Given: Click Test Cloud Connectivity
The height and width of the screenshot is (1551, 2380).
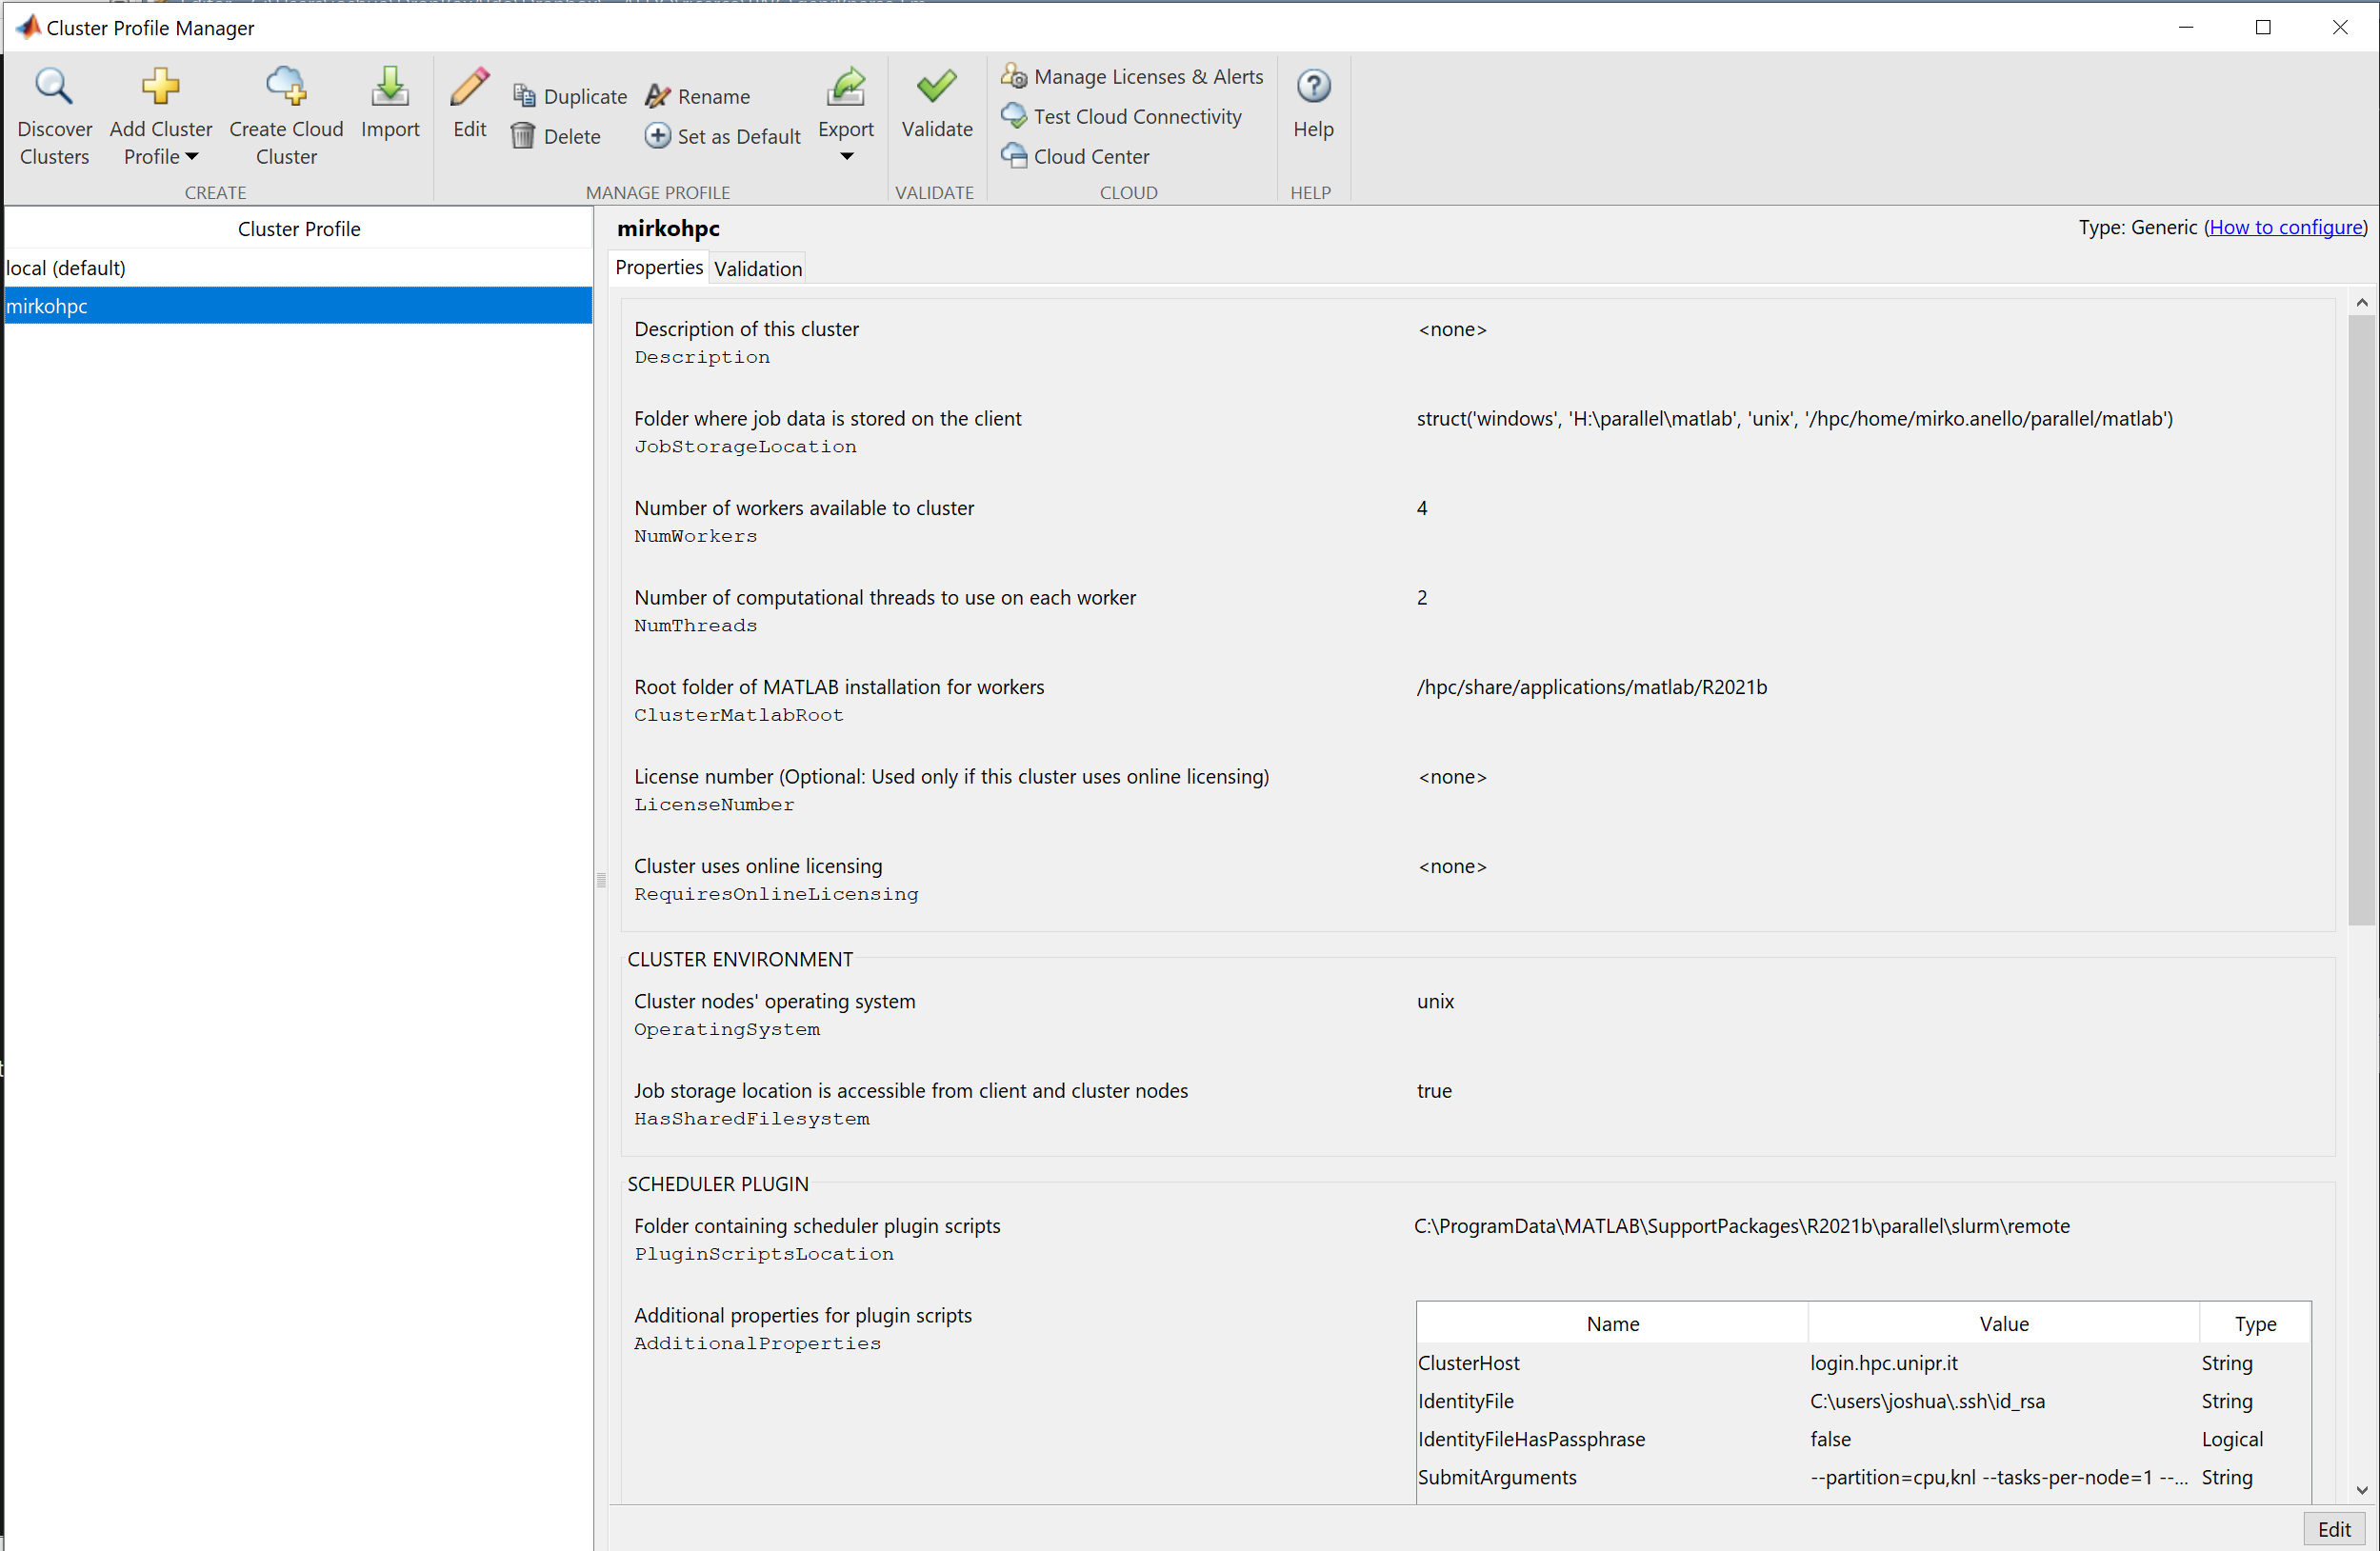Looking at the screenshot, I should (1122, 117).
